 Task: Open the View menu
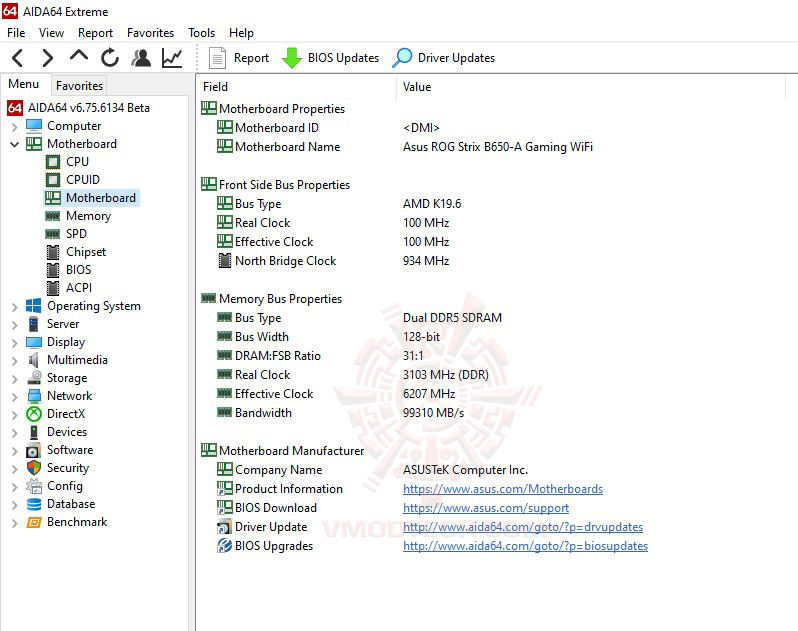pos(51,33)
